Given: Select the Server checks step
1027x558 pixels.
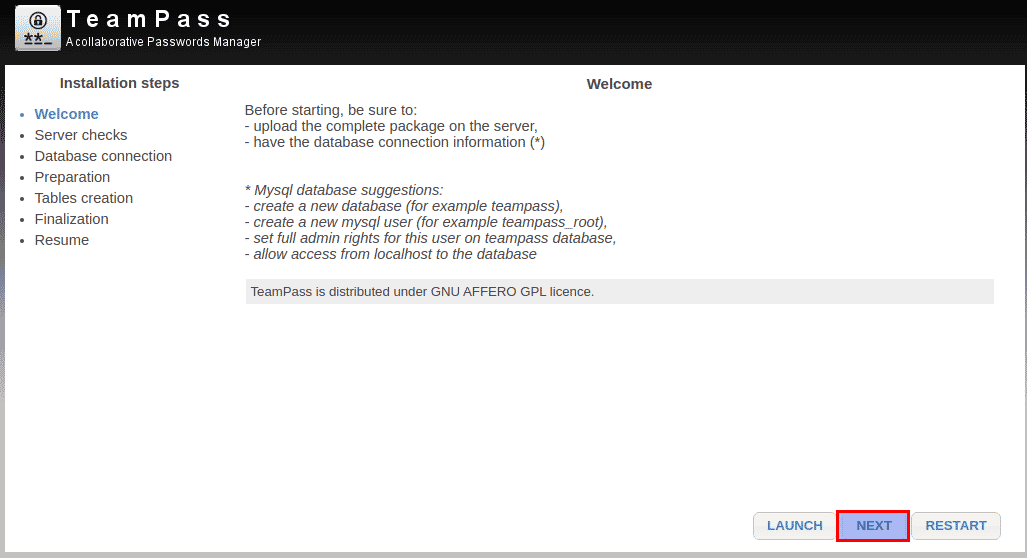Looking at the screenshot, I should click(81, 135).
